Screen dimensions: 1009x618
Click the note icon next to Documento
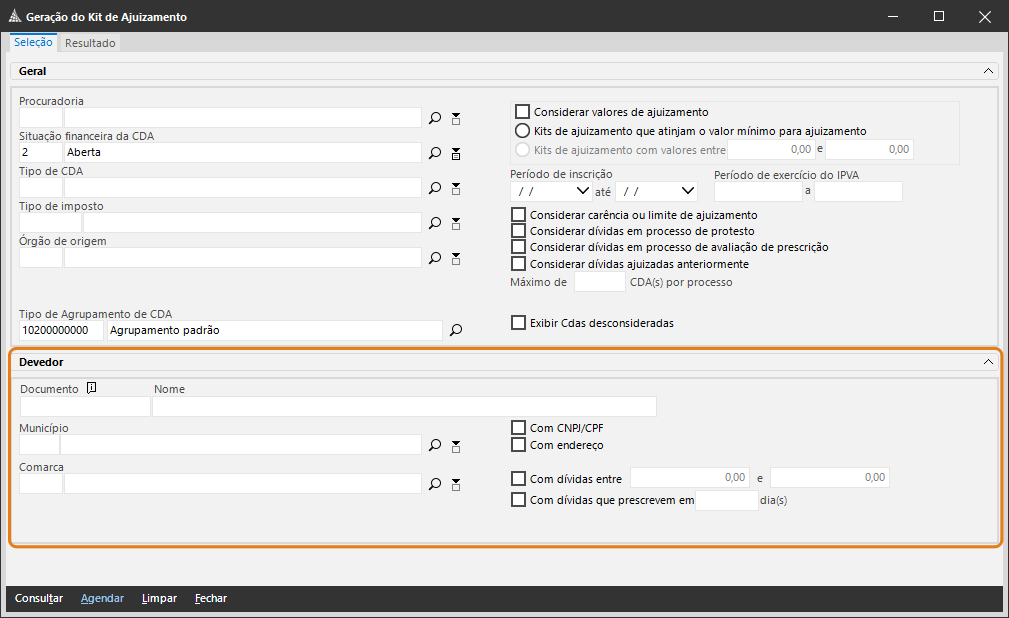pos(91,389)
